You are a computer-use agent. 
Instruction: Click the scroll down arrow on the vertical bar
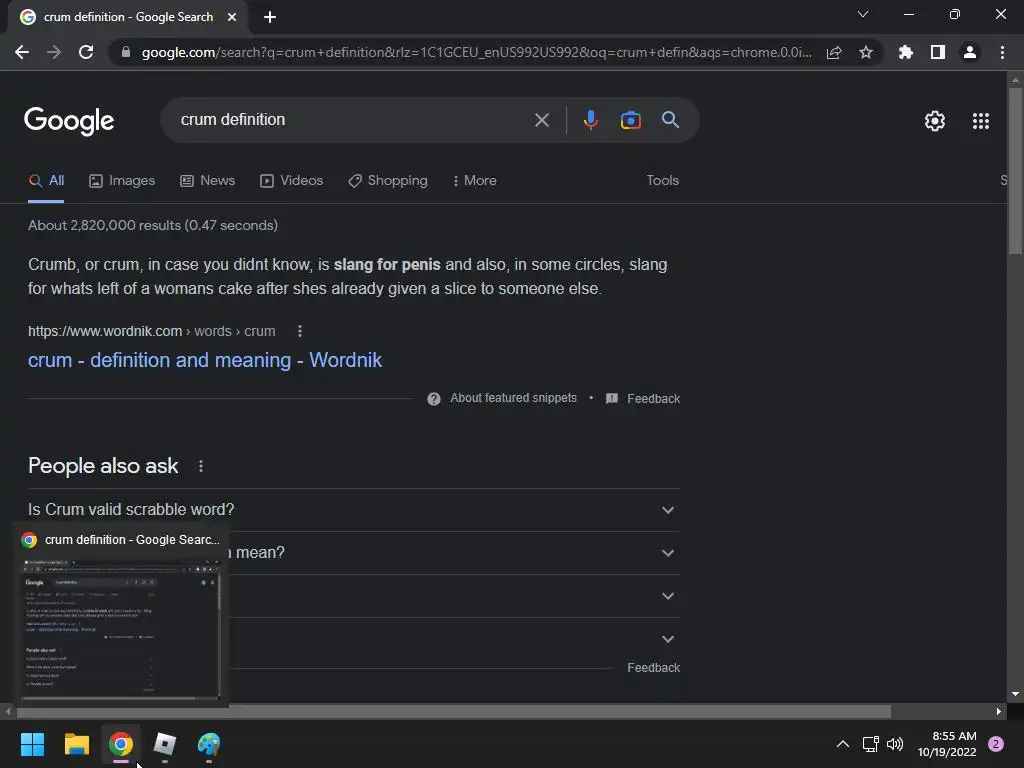coord(1015,694)
